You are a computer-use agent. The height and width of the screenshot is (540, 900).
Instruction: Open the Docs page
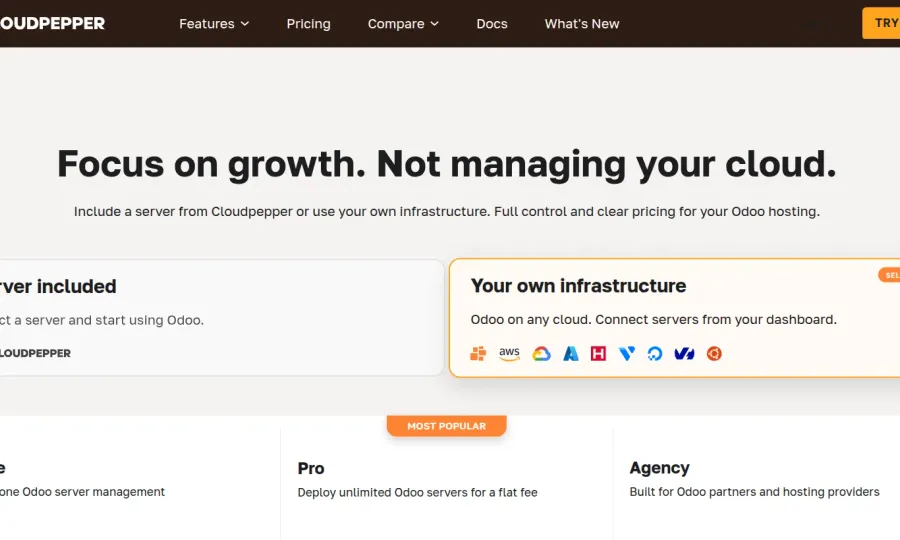tap(492, 24)
